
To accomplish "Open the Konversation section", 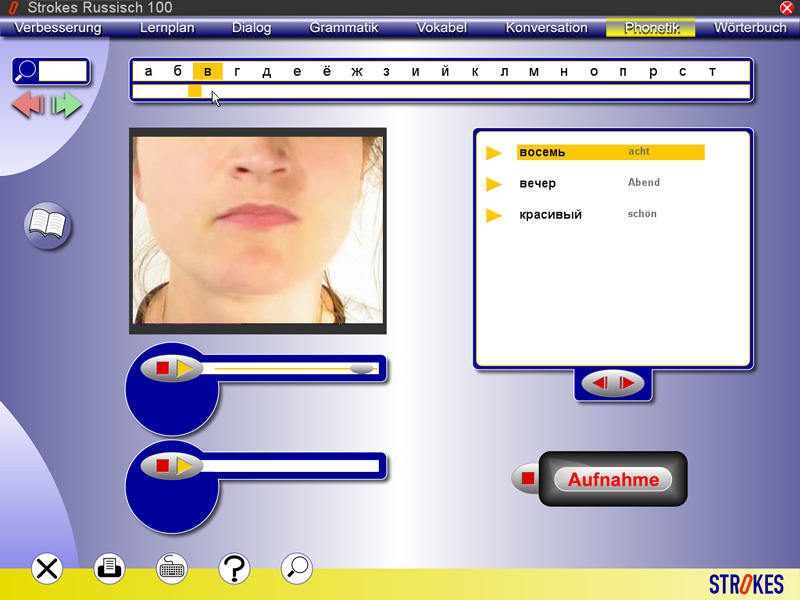I will tap(546, 28).
